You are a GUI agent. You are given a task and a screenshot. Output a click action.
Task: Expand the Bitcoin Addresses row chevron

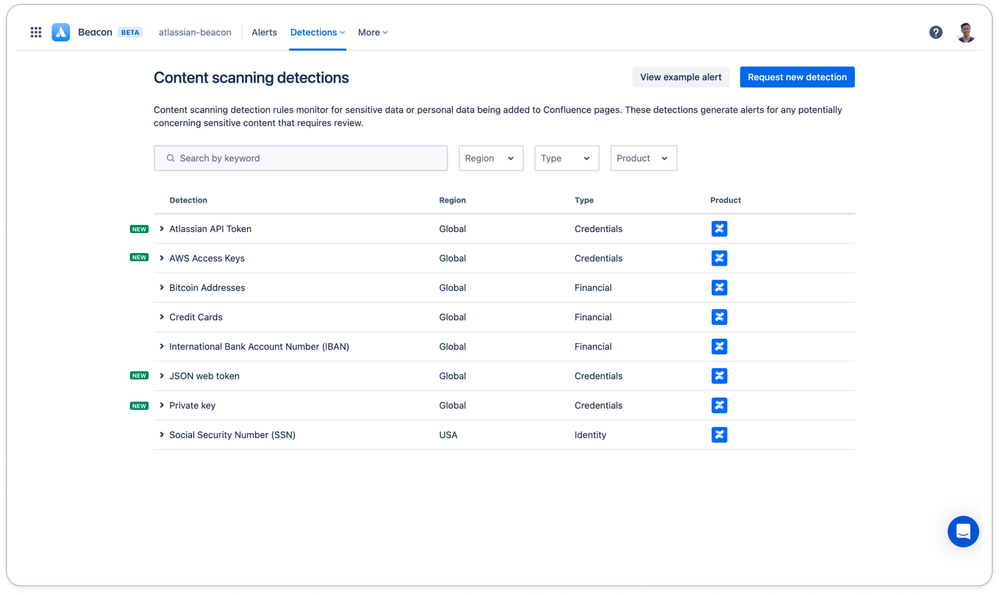161,287
